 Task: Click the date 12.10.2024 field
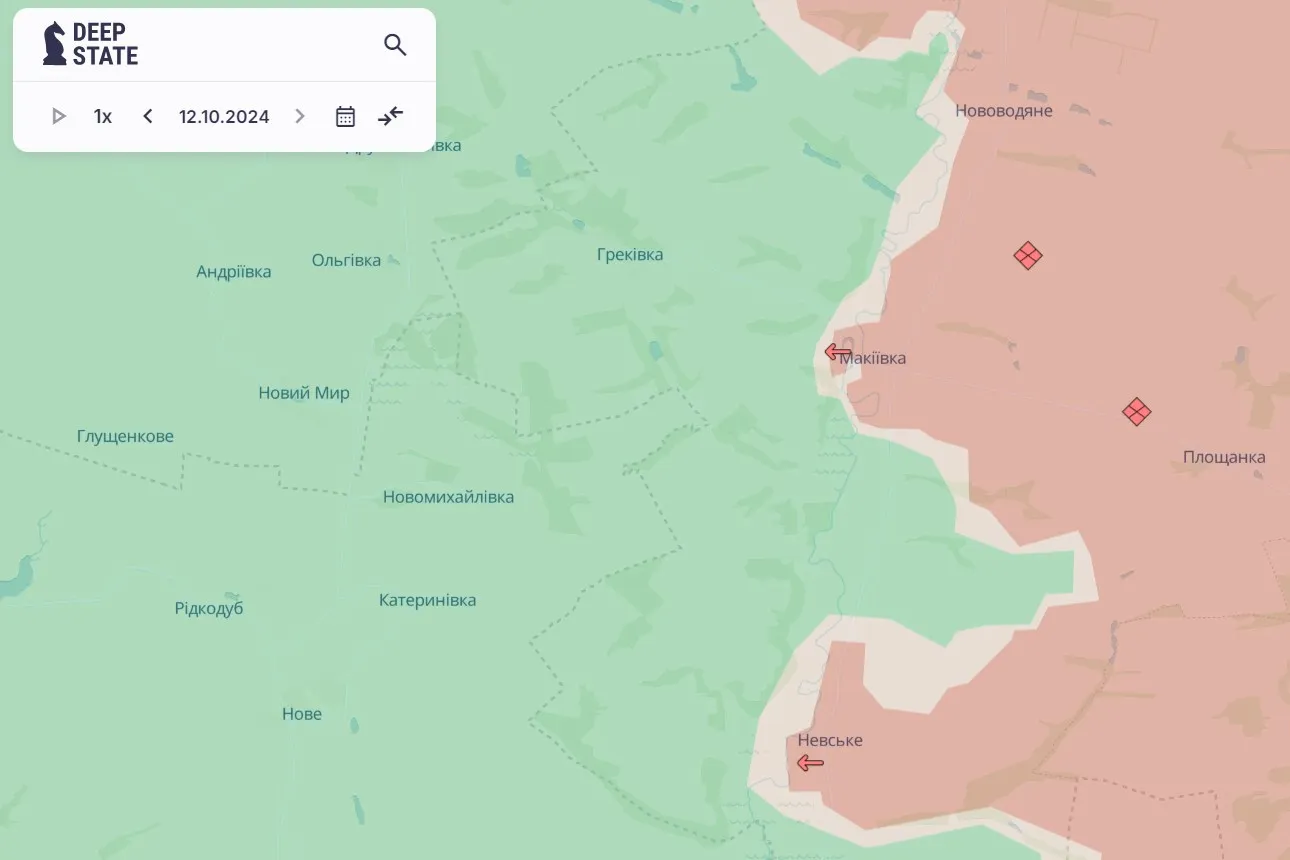point(224,117)
